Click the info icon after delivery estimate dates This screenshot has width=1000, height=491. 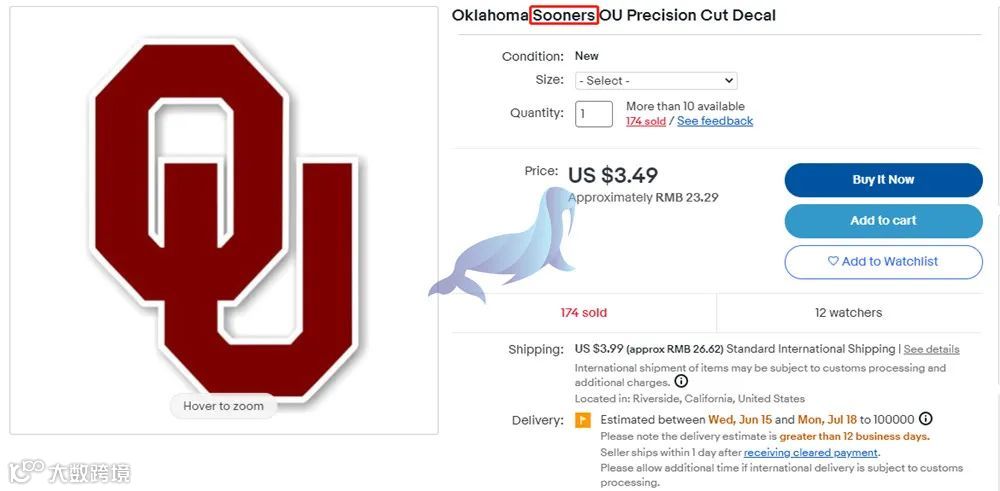click(x=926, y=419)
